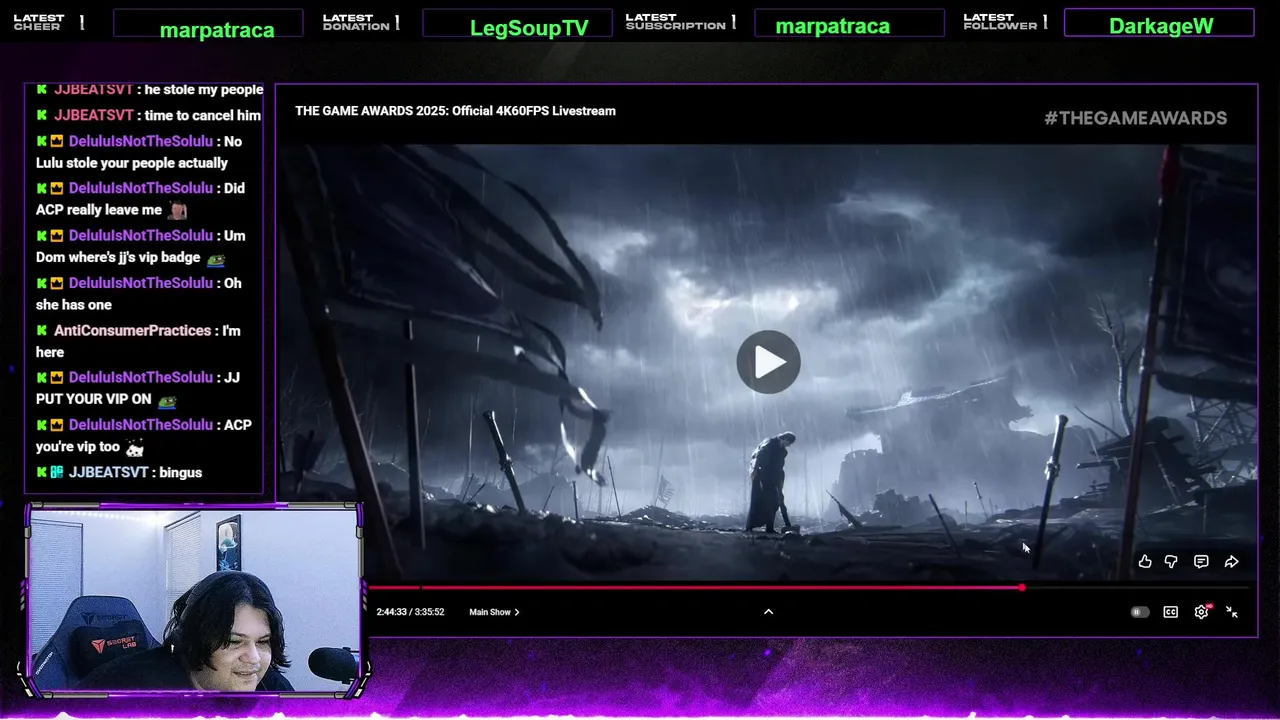Image resolution: width=1280 pixels, height=720 pixels.
Task: Expand the upward chevron below the progress bar
Action: pos(768,612)
